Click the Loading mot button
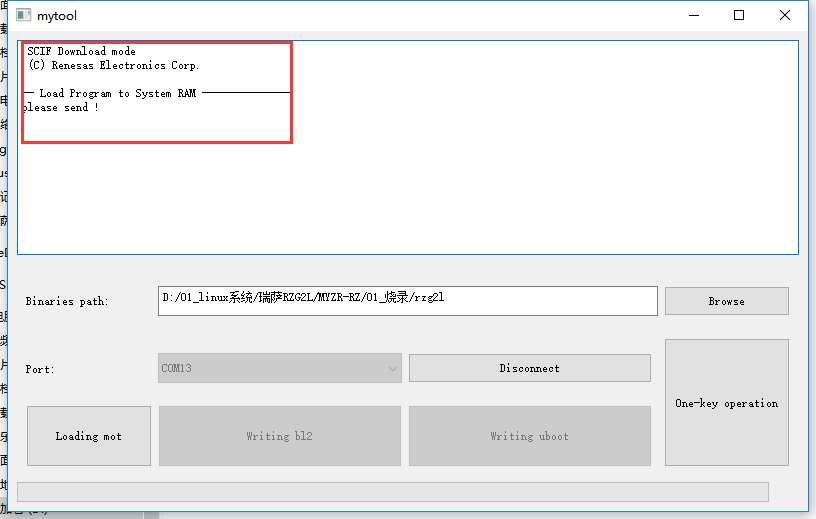The width and height of the screenshot is (816, 519). [88, 436]
